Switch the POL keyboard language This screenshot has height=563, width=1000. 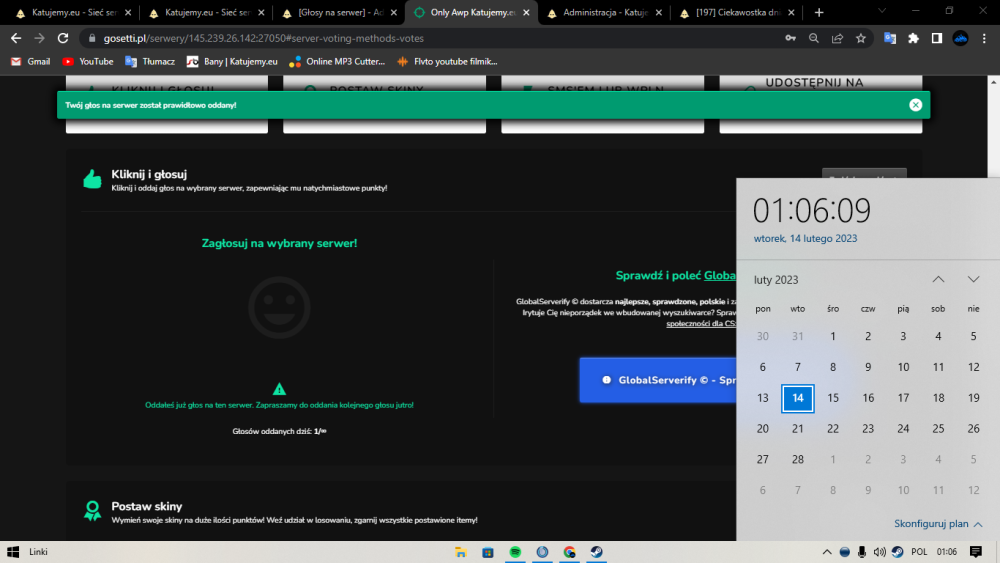pyautogui.click(x=919, y=552)
